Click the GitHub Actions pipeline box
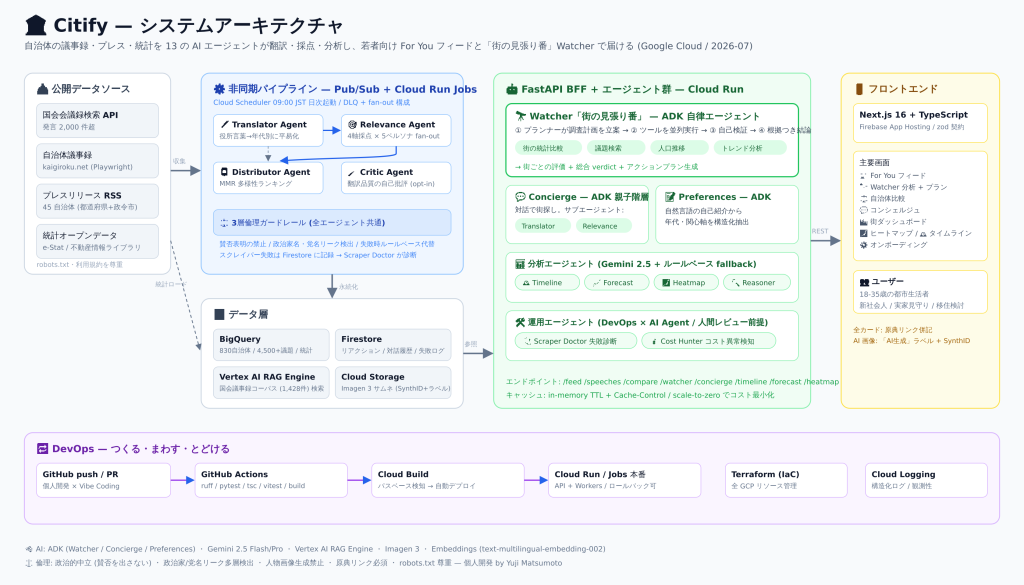Viewport: 1024px width, 585px height. coord(271,481)
